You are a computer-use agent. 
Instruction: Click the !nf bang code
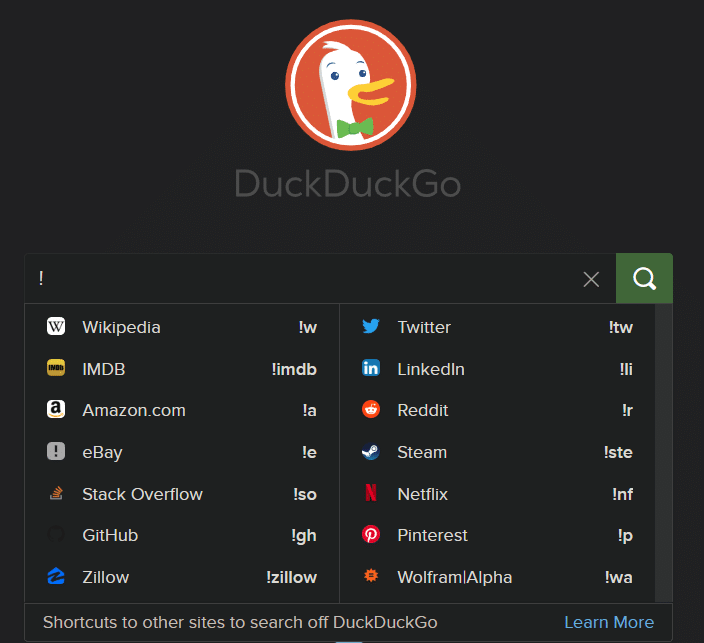coord(623,494)
